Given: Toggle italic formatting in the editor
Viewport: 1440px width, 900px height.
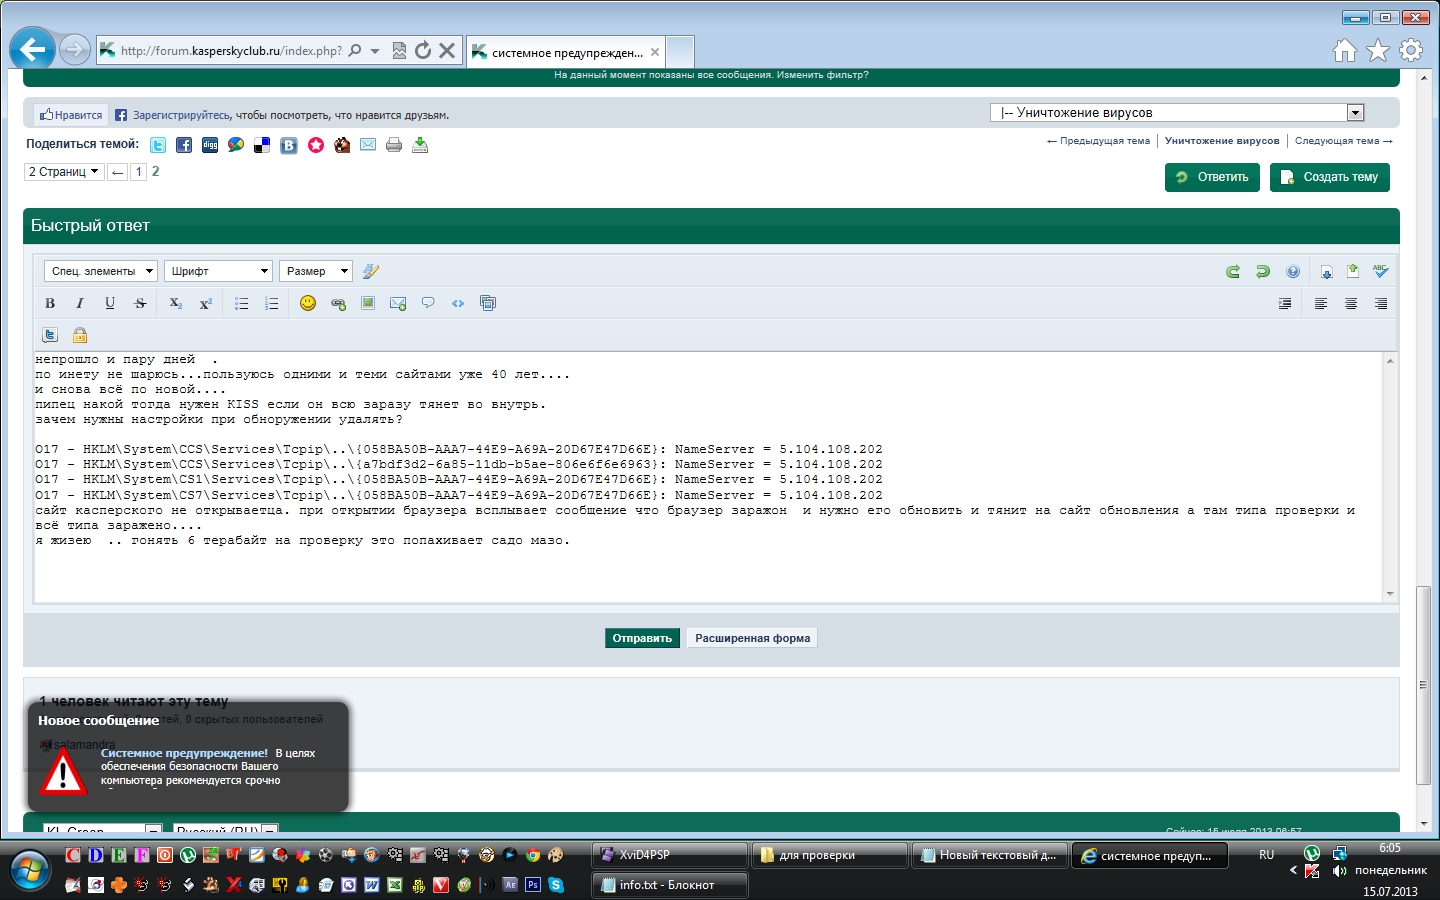Looking at the screenshot, I should 80,303.
